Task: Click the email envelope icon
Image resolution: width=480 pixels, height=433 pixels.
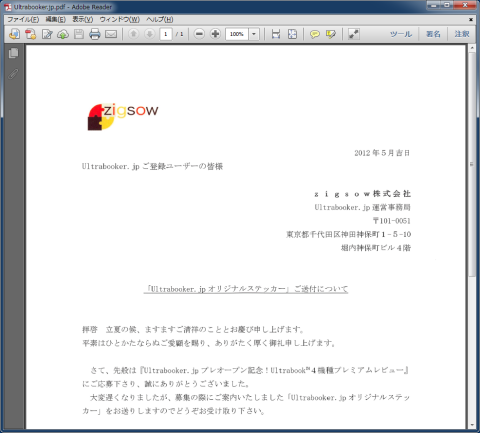Action: click(x=111, y=34)
